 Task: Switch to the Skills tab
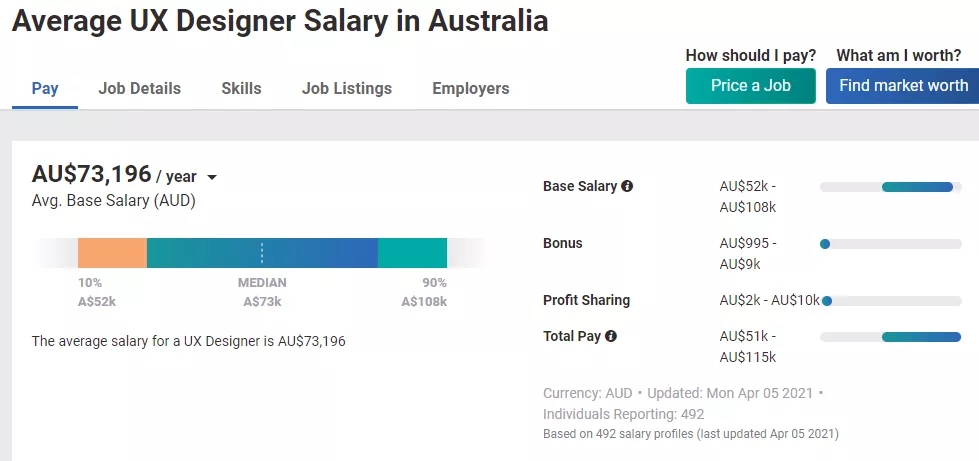coord(241,88)
